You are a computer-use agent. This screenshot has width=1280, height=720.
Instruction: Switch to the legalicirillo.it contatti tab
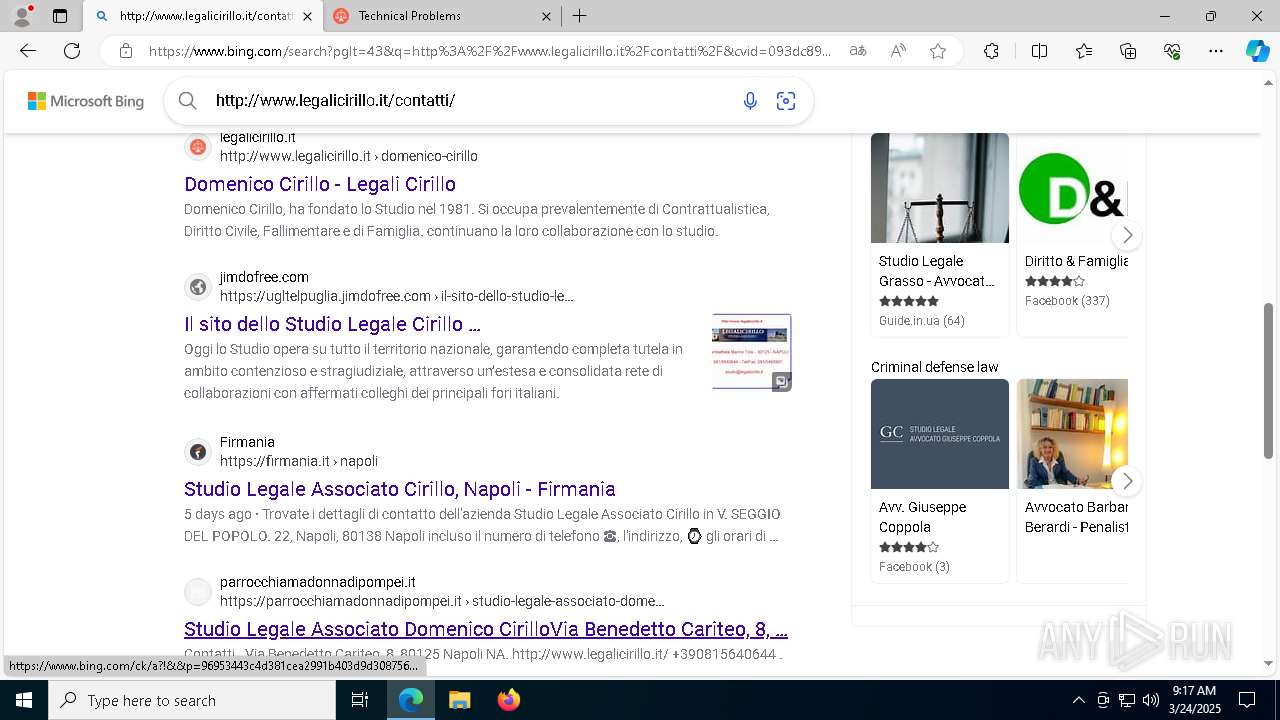tap(200, 16)
